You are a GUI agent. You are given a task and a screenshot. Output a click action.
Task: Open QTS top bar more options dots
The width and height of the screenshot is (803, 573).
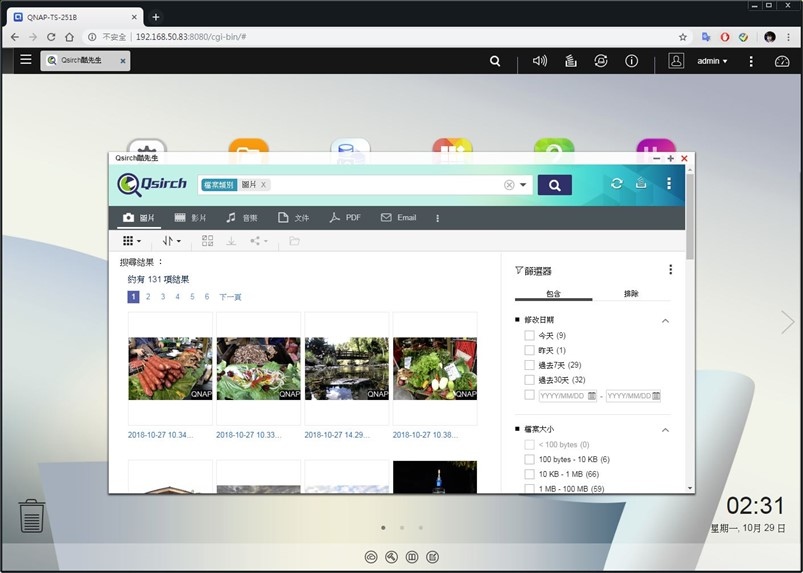(751, 61)
